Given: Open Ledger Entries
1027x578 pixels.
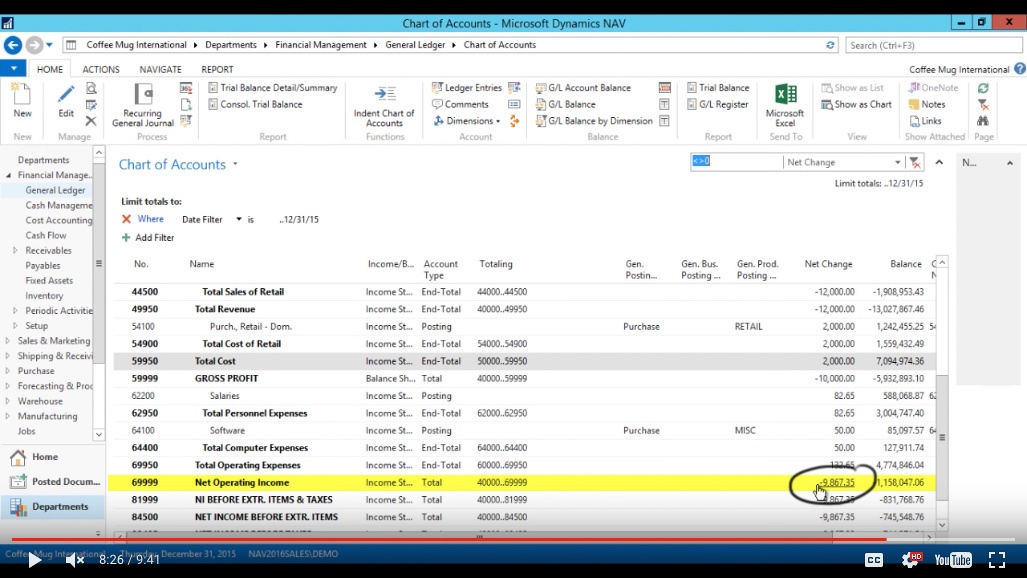Looking at the screenshot, I should pos(466,87).
